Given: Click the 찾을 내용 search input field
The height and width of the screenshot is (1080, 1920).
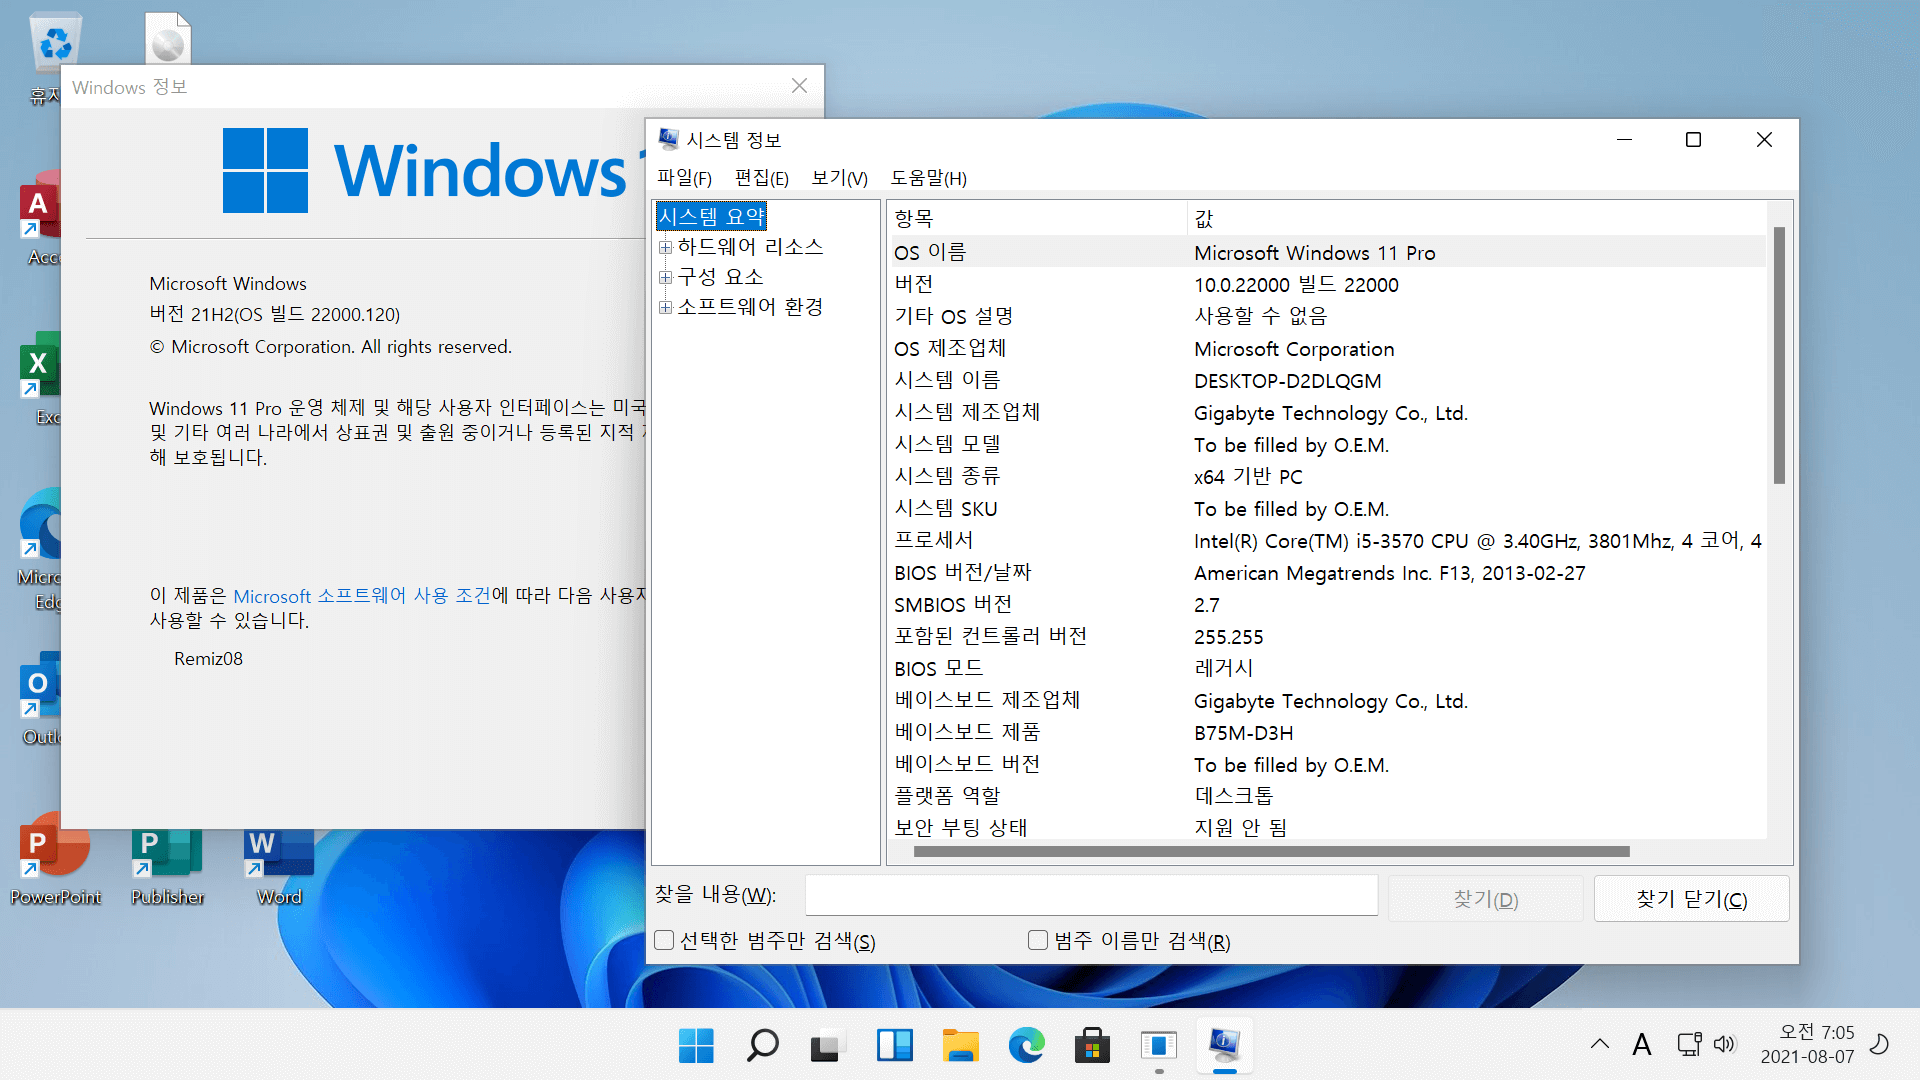Looking at the screenshot, I should point(1091,895).
